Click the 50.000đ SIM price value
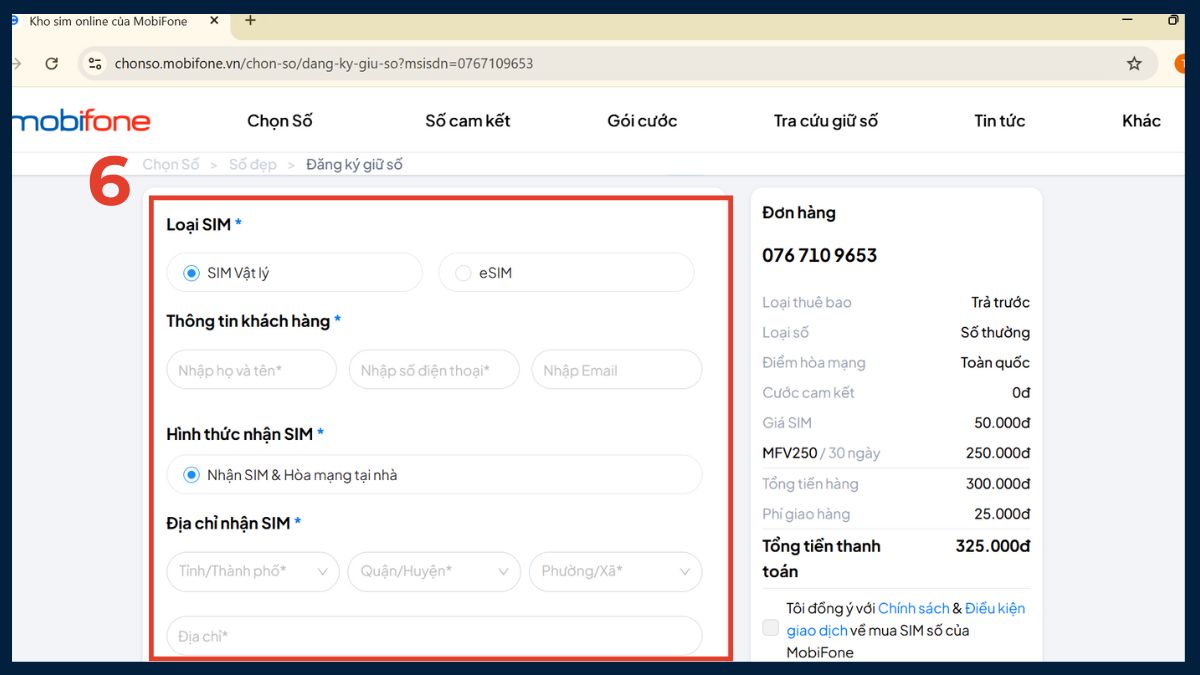Image resolution: width=1200 pixels, height=675 pixels. [x=1002, y=423]
